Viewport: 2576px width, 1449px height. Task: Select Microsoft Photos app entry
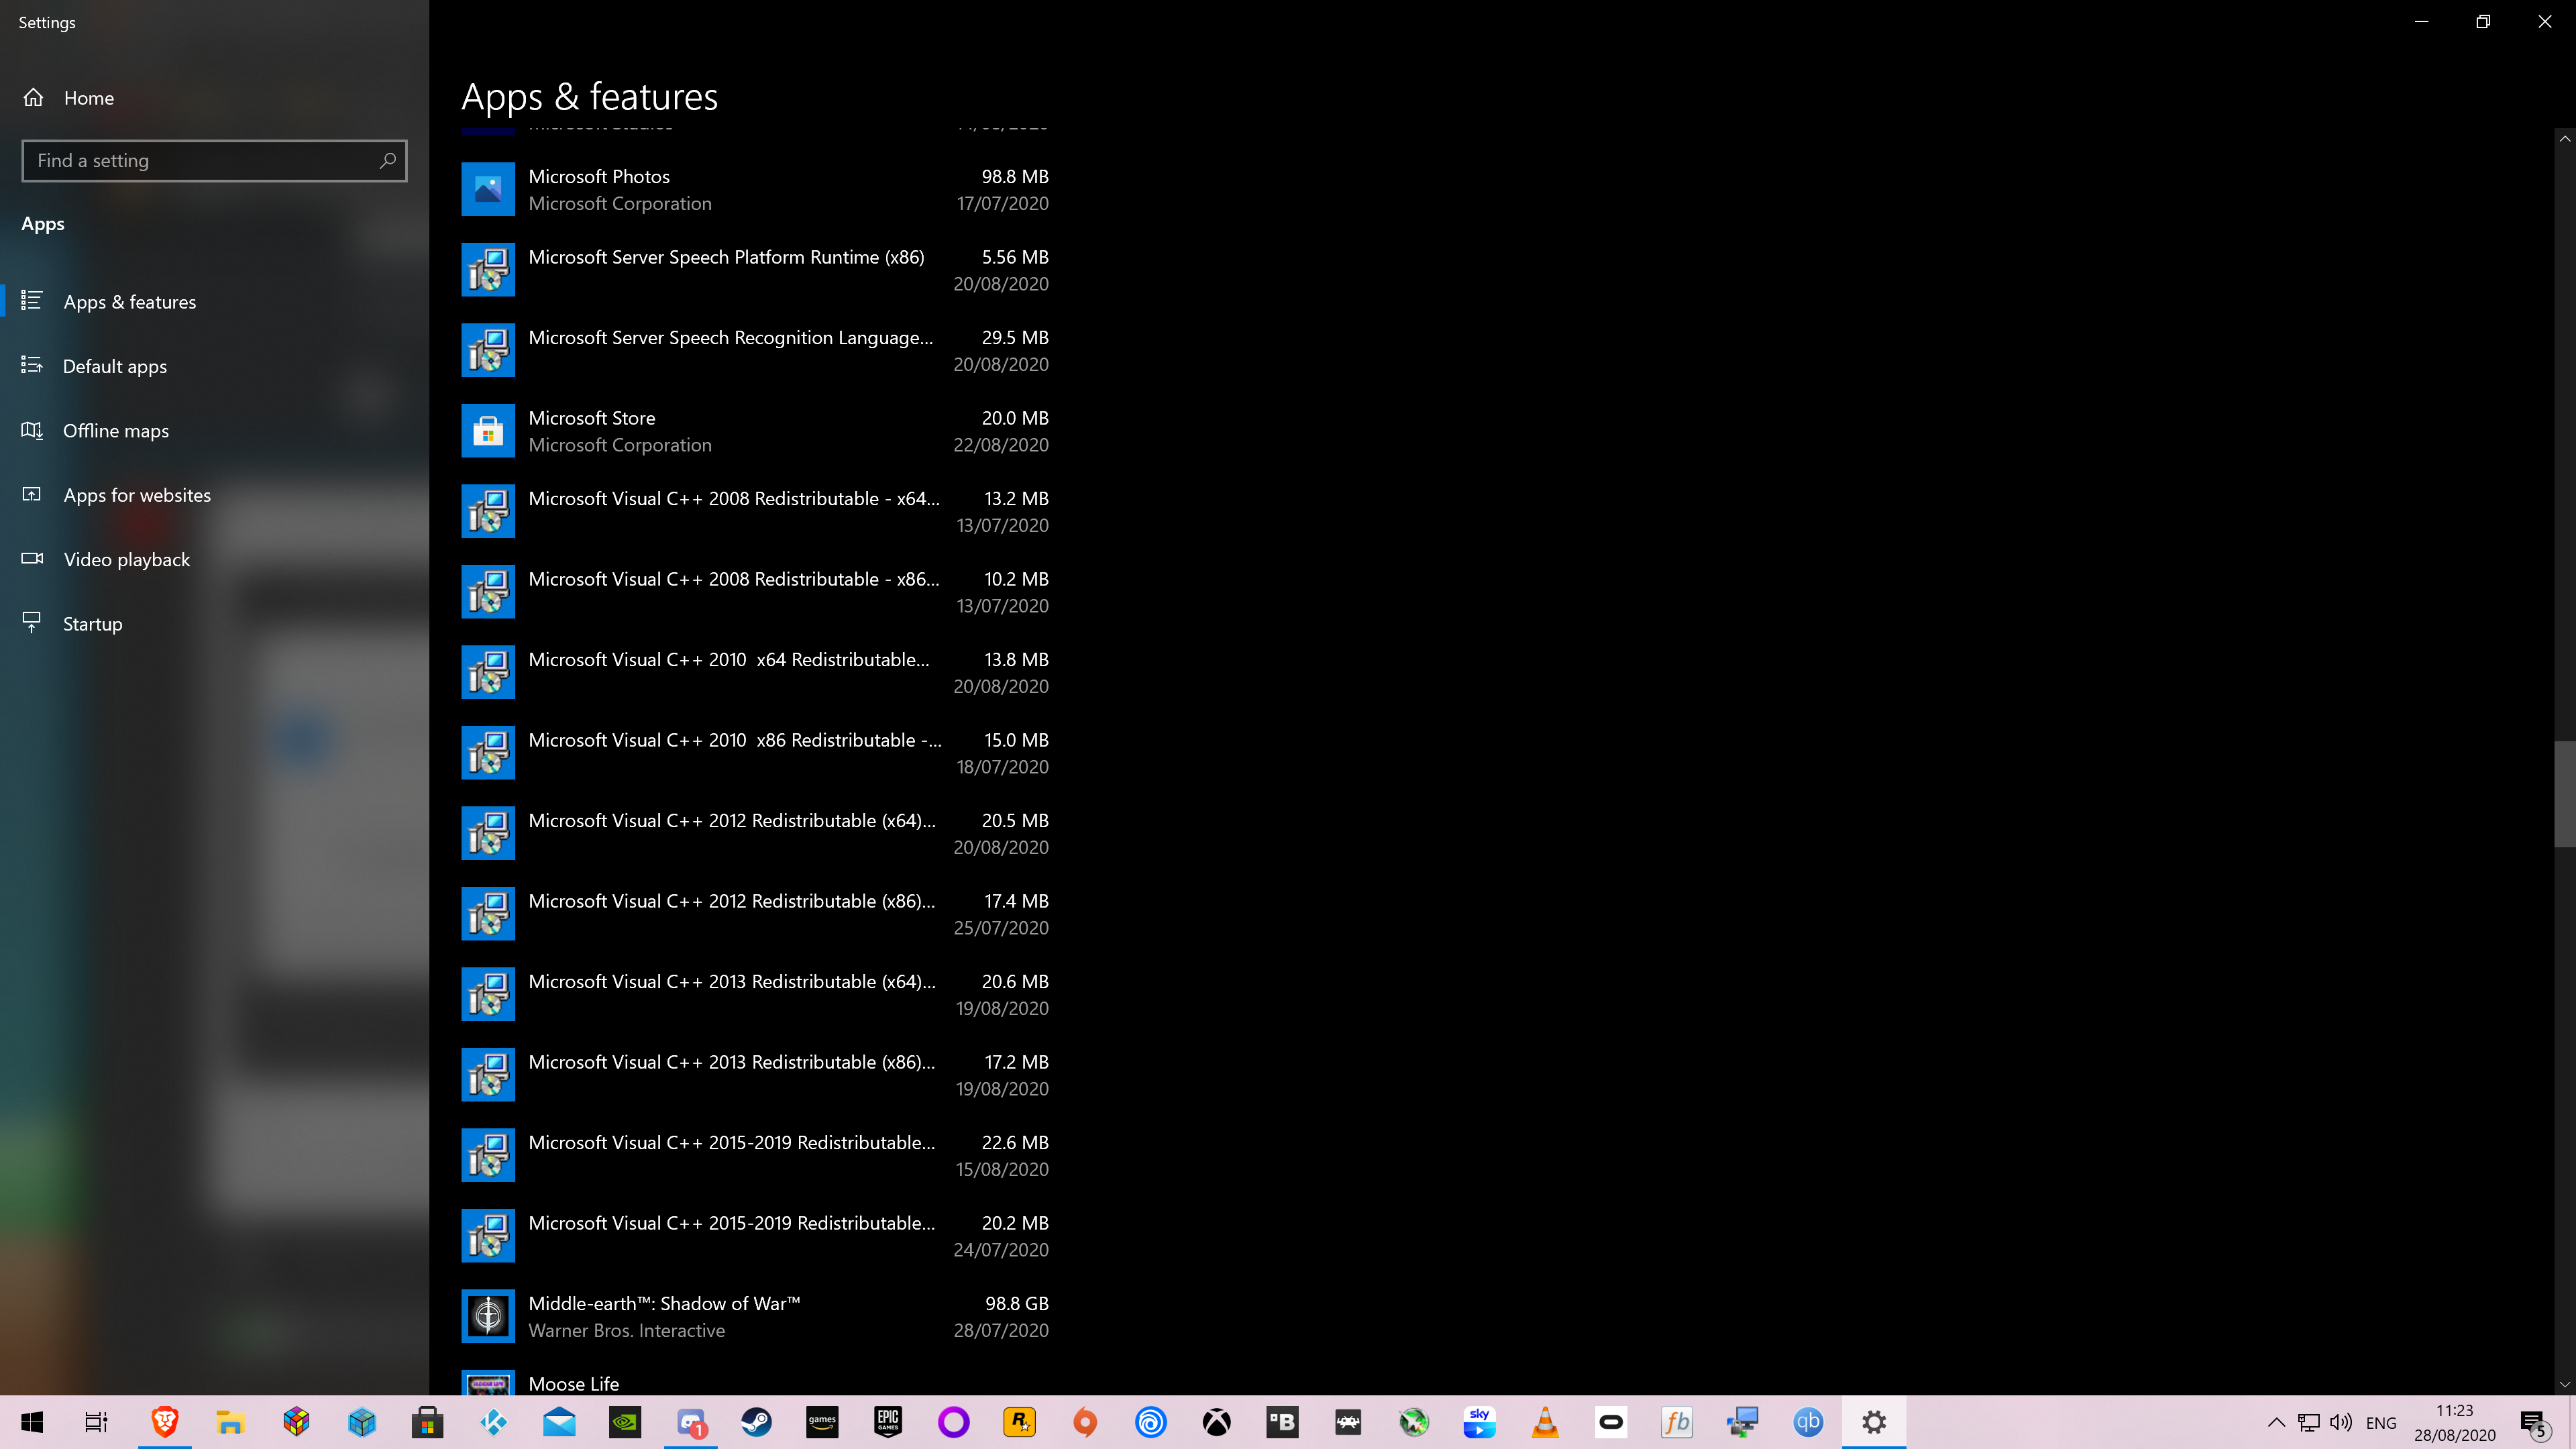(755, 189)
